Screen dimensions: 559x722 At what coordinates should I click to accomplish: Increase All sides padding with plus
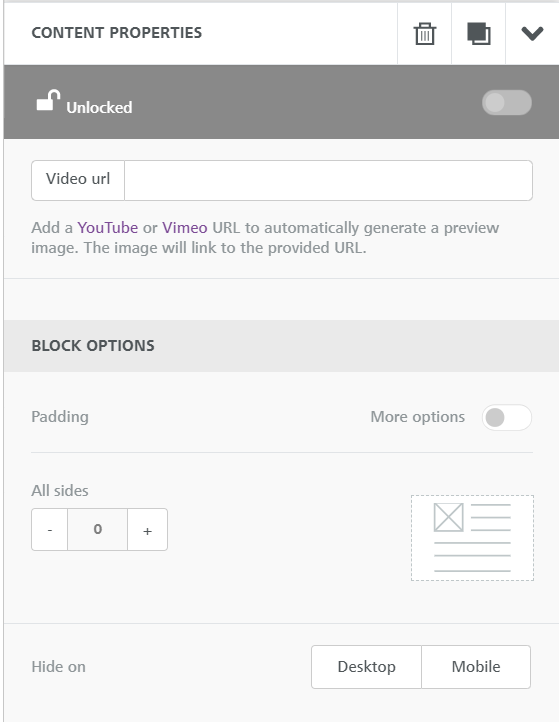tap(147, 530)
